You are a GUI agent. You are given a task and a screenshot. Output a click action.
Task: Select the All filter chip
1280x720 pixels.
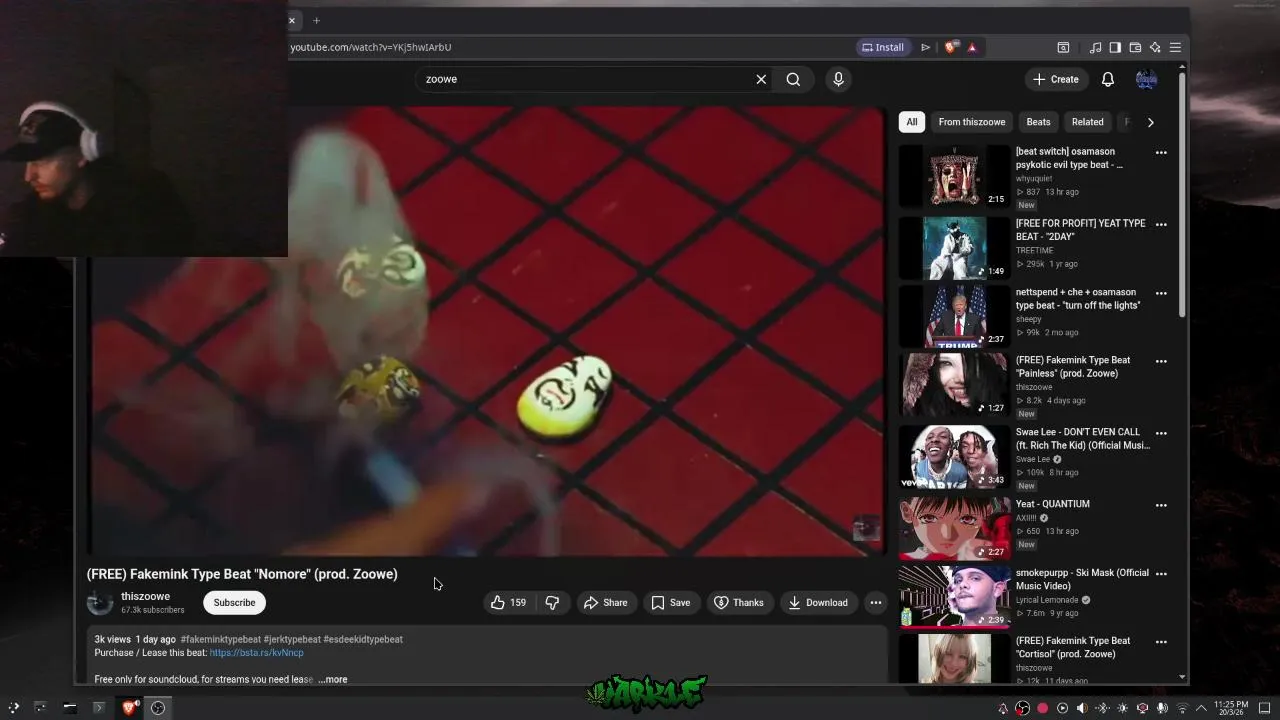(x=911, y=122)
